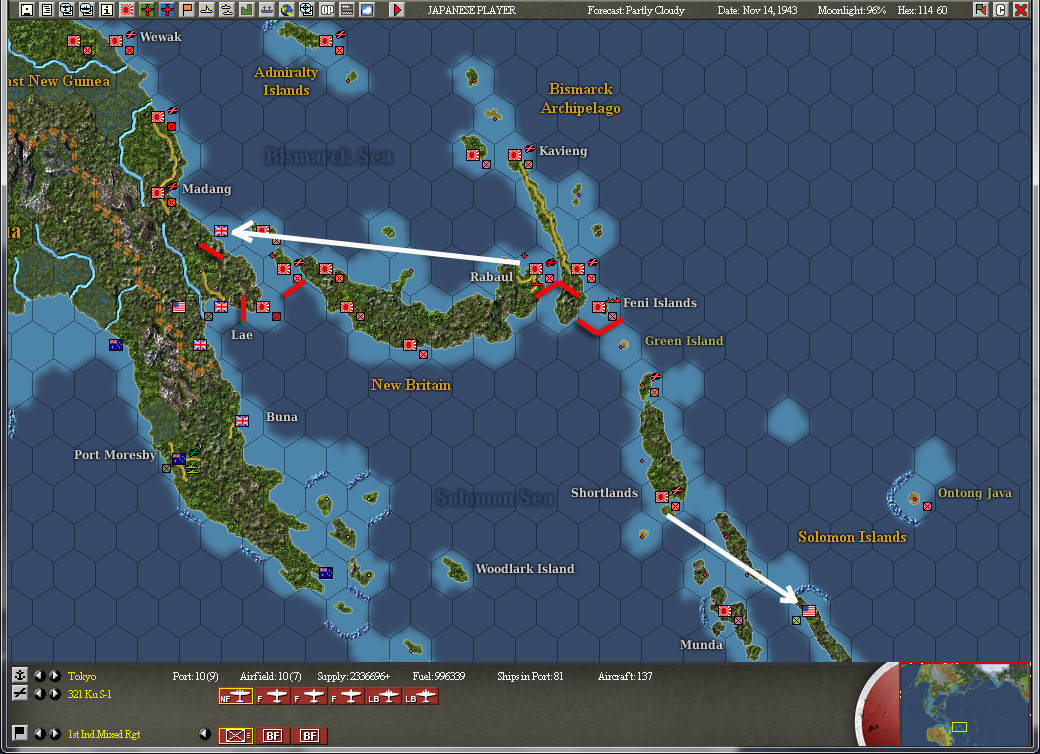Select the Japanese flag at Feni Islands
This screenshot has width=1040, height=754.
tap(599, 306)
